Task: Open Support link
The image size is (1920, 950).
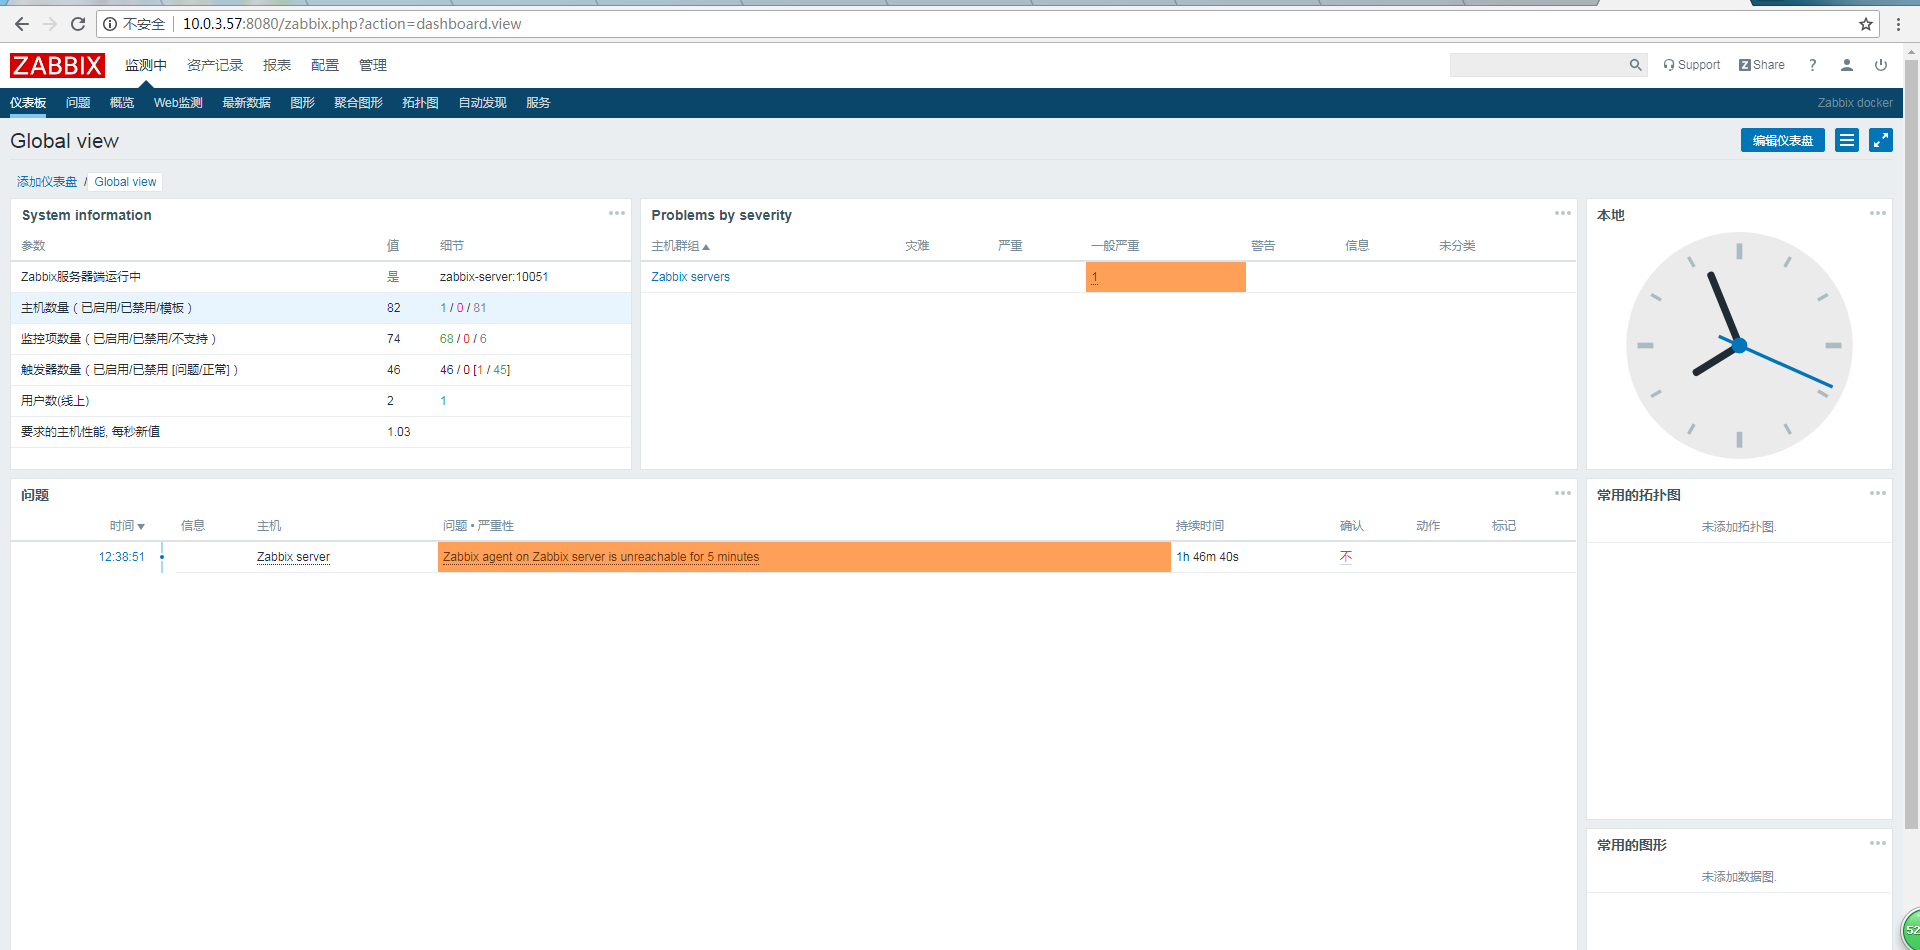Action: click(x=1691, y=65)
